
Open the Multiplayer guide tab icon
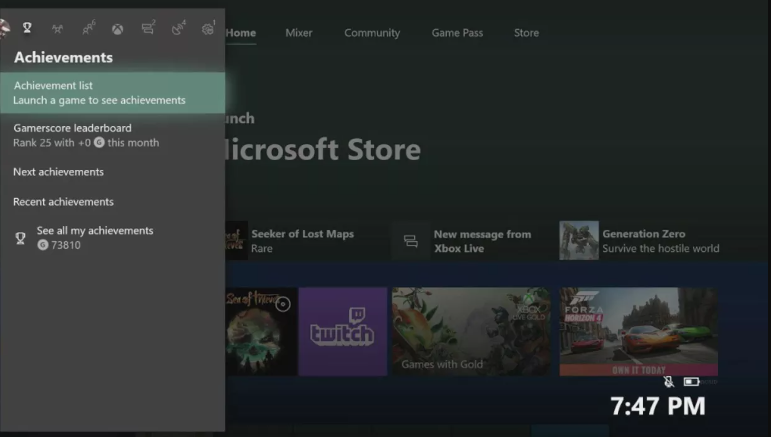pyautogui.click(x=58, y=29)
